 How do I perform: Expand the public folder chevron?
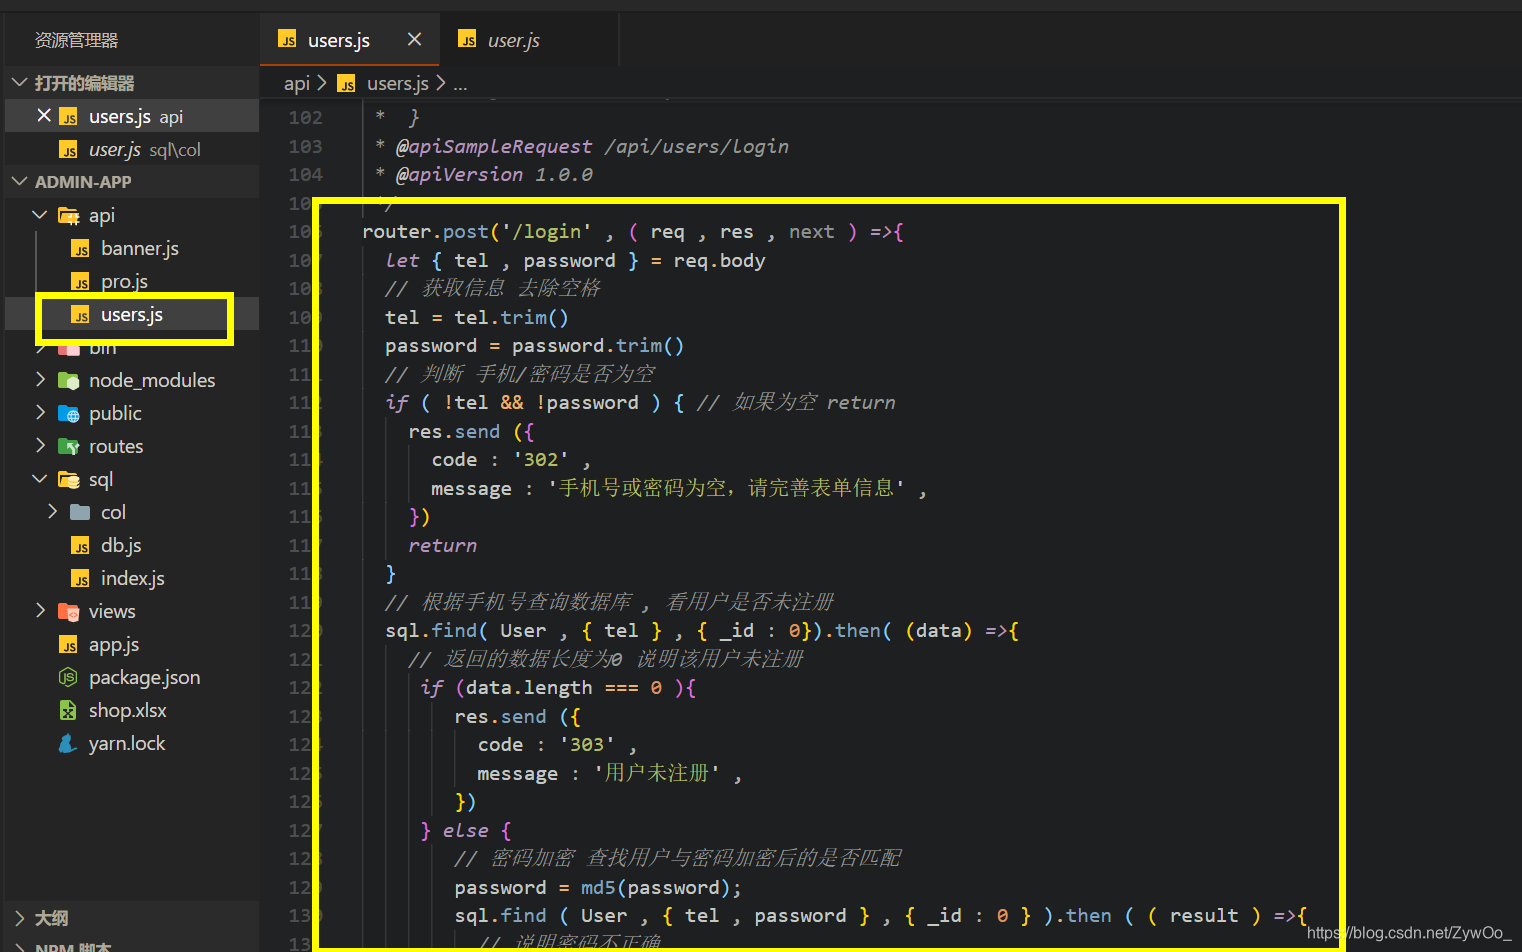coord(40,413)
